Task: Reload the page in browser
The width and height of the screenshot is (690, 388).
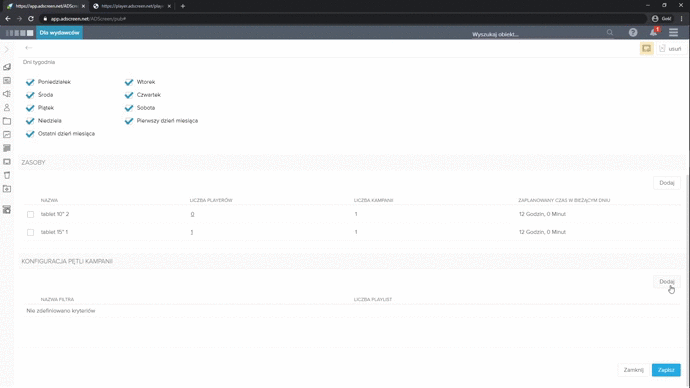Action: click(31, 18)
